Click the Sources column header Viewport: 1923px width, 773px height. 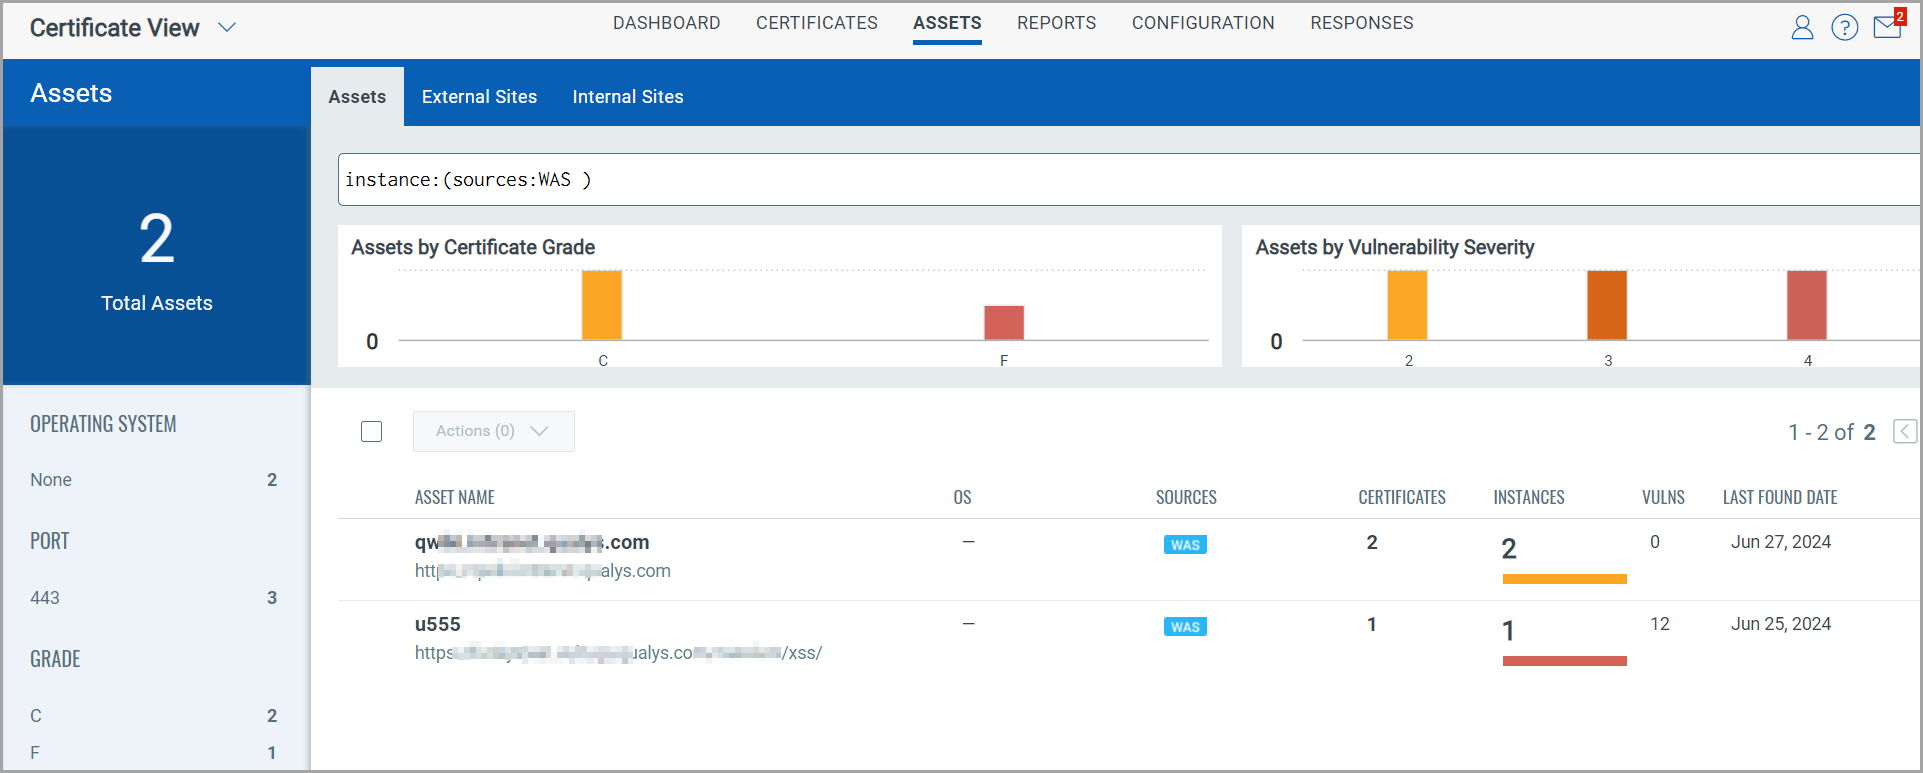1186,497
